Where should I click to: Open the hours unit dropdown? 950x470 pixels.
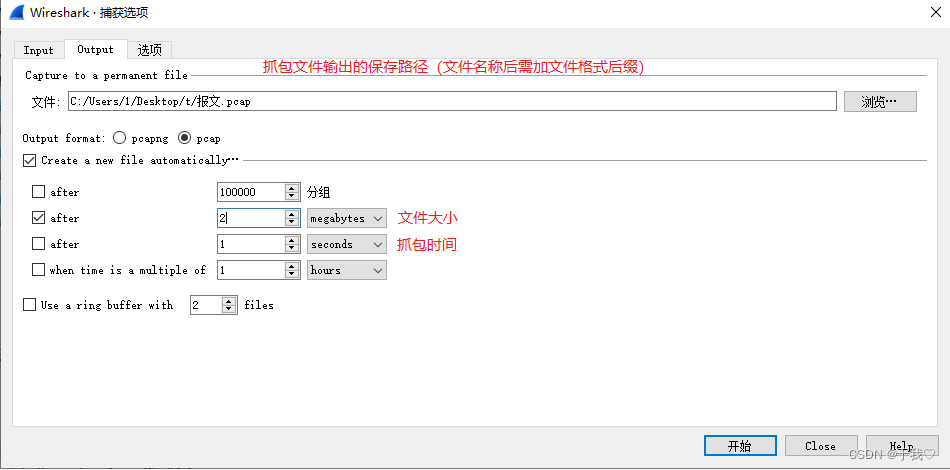(x=347, y=270)
